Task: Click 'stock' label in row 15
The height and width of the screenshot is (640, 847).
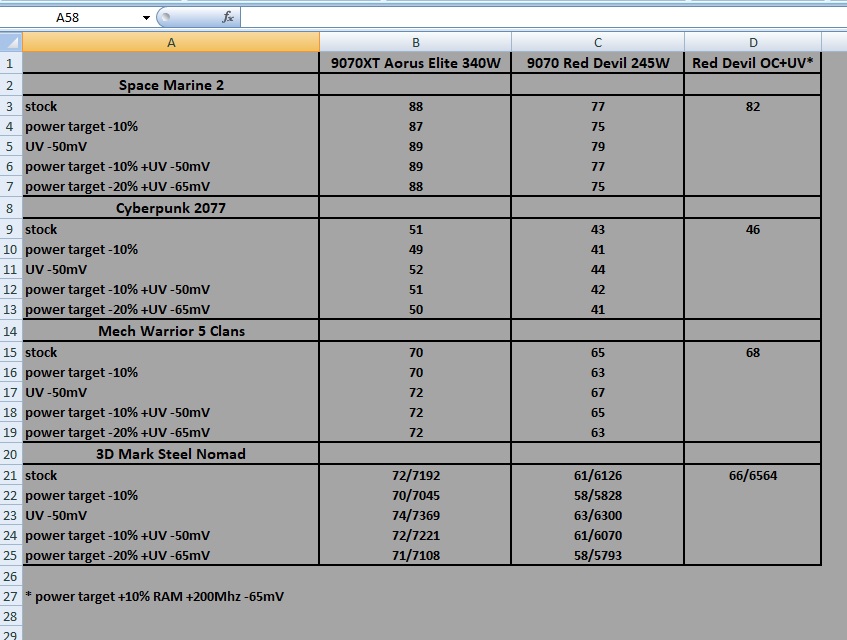Action: coord(41,353)
